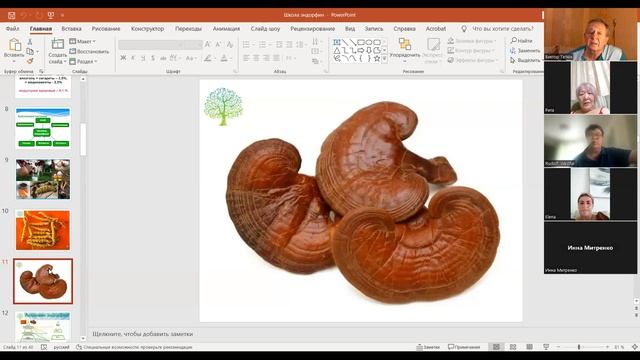
Task: Pick the straight line shape in the gallery
Action: 345,42
